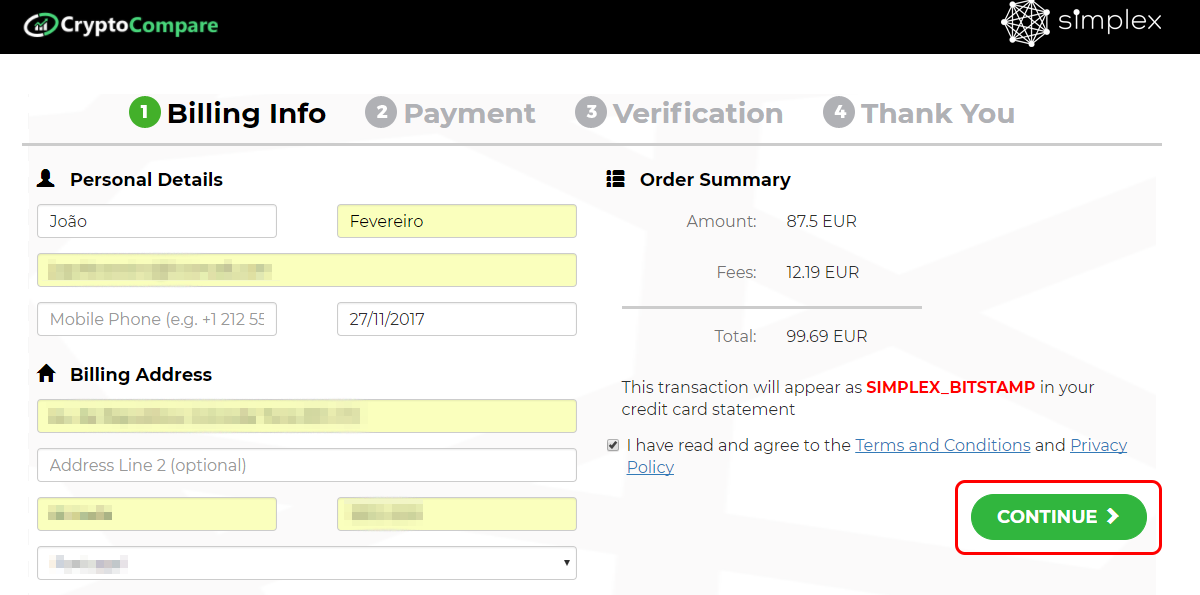This screenshot has height=595, width=1200.
Task: Select step 1 green circle icon
Action: (144, 112)
